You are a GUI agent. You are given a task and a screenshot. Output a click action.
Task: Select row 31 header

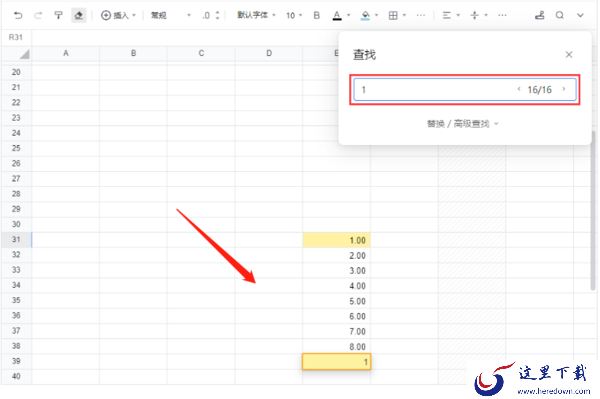click(x=16, y=239)
